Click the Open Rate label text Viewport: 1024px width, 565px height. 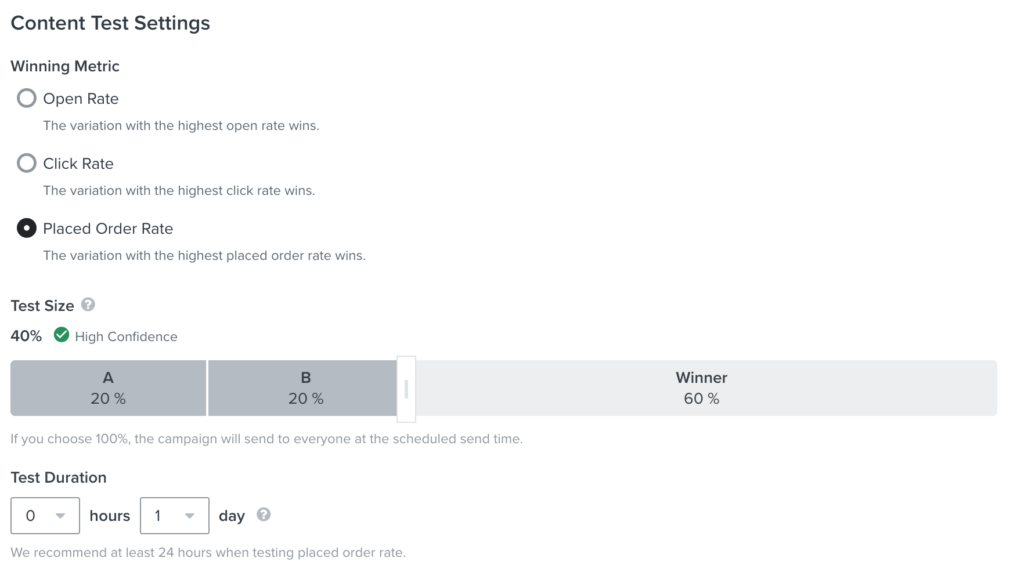[81, 99]
